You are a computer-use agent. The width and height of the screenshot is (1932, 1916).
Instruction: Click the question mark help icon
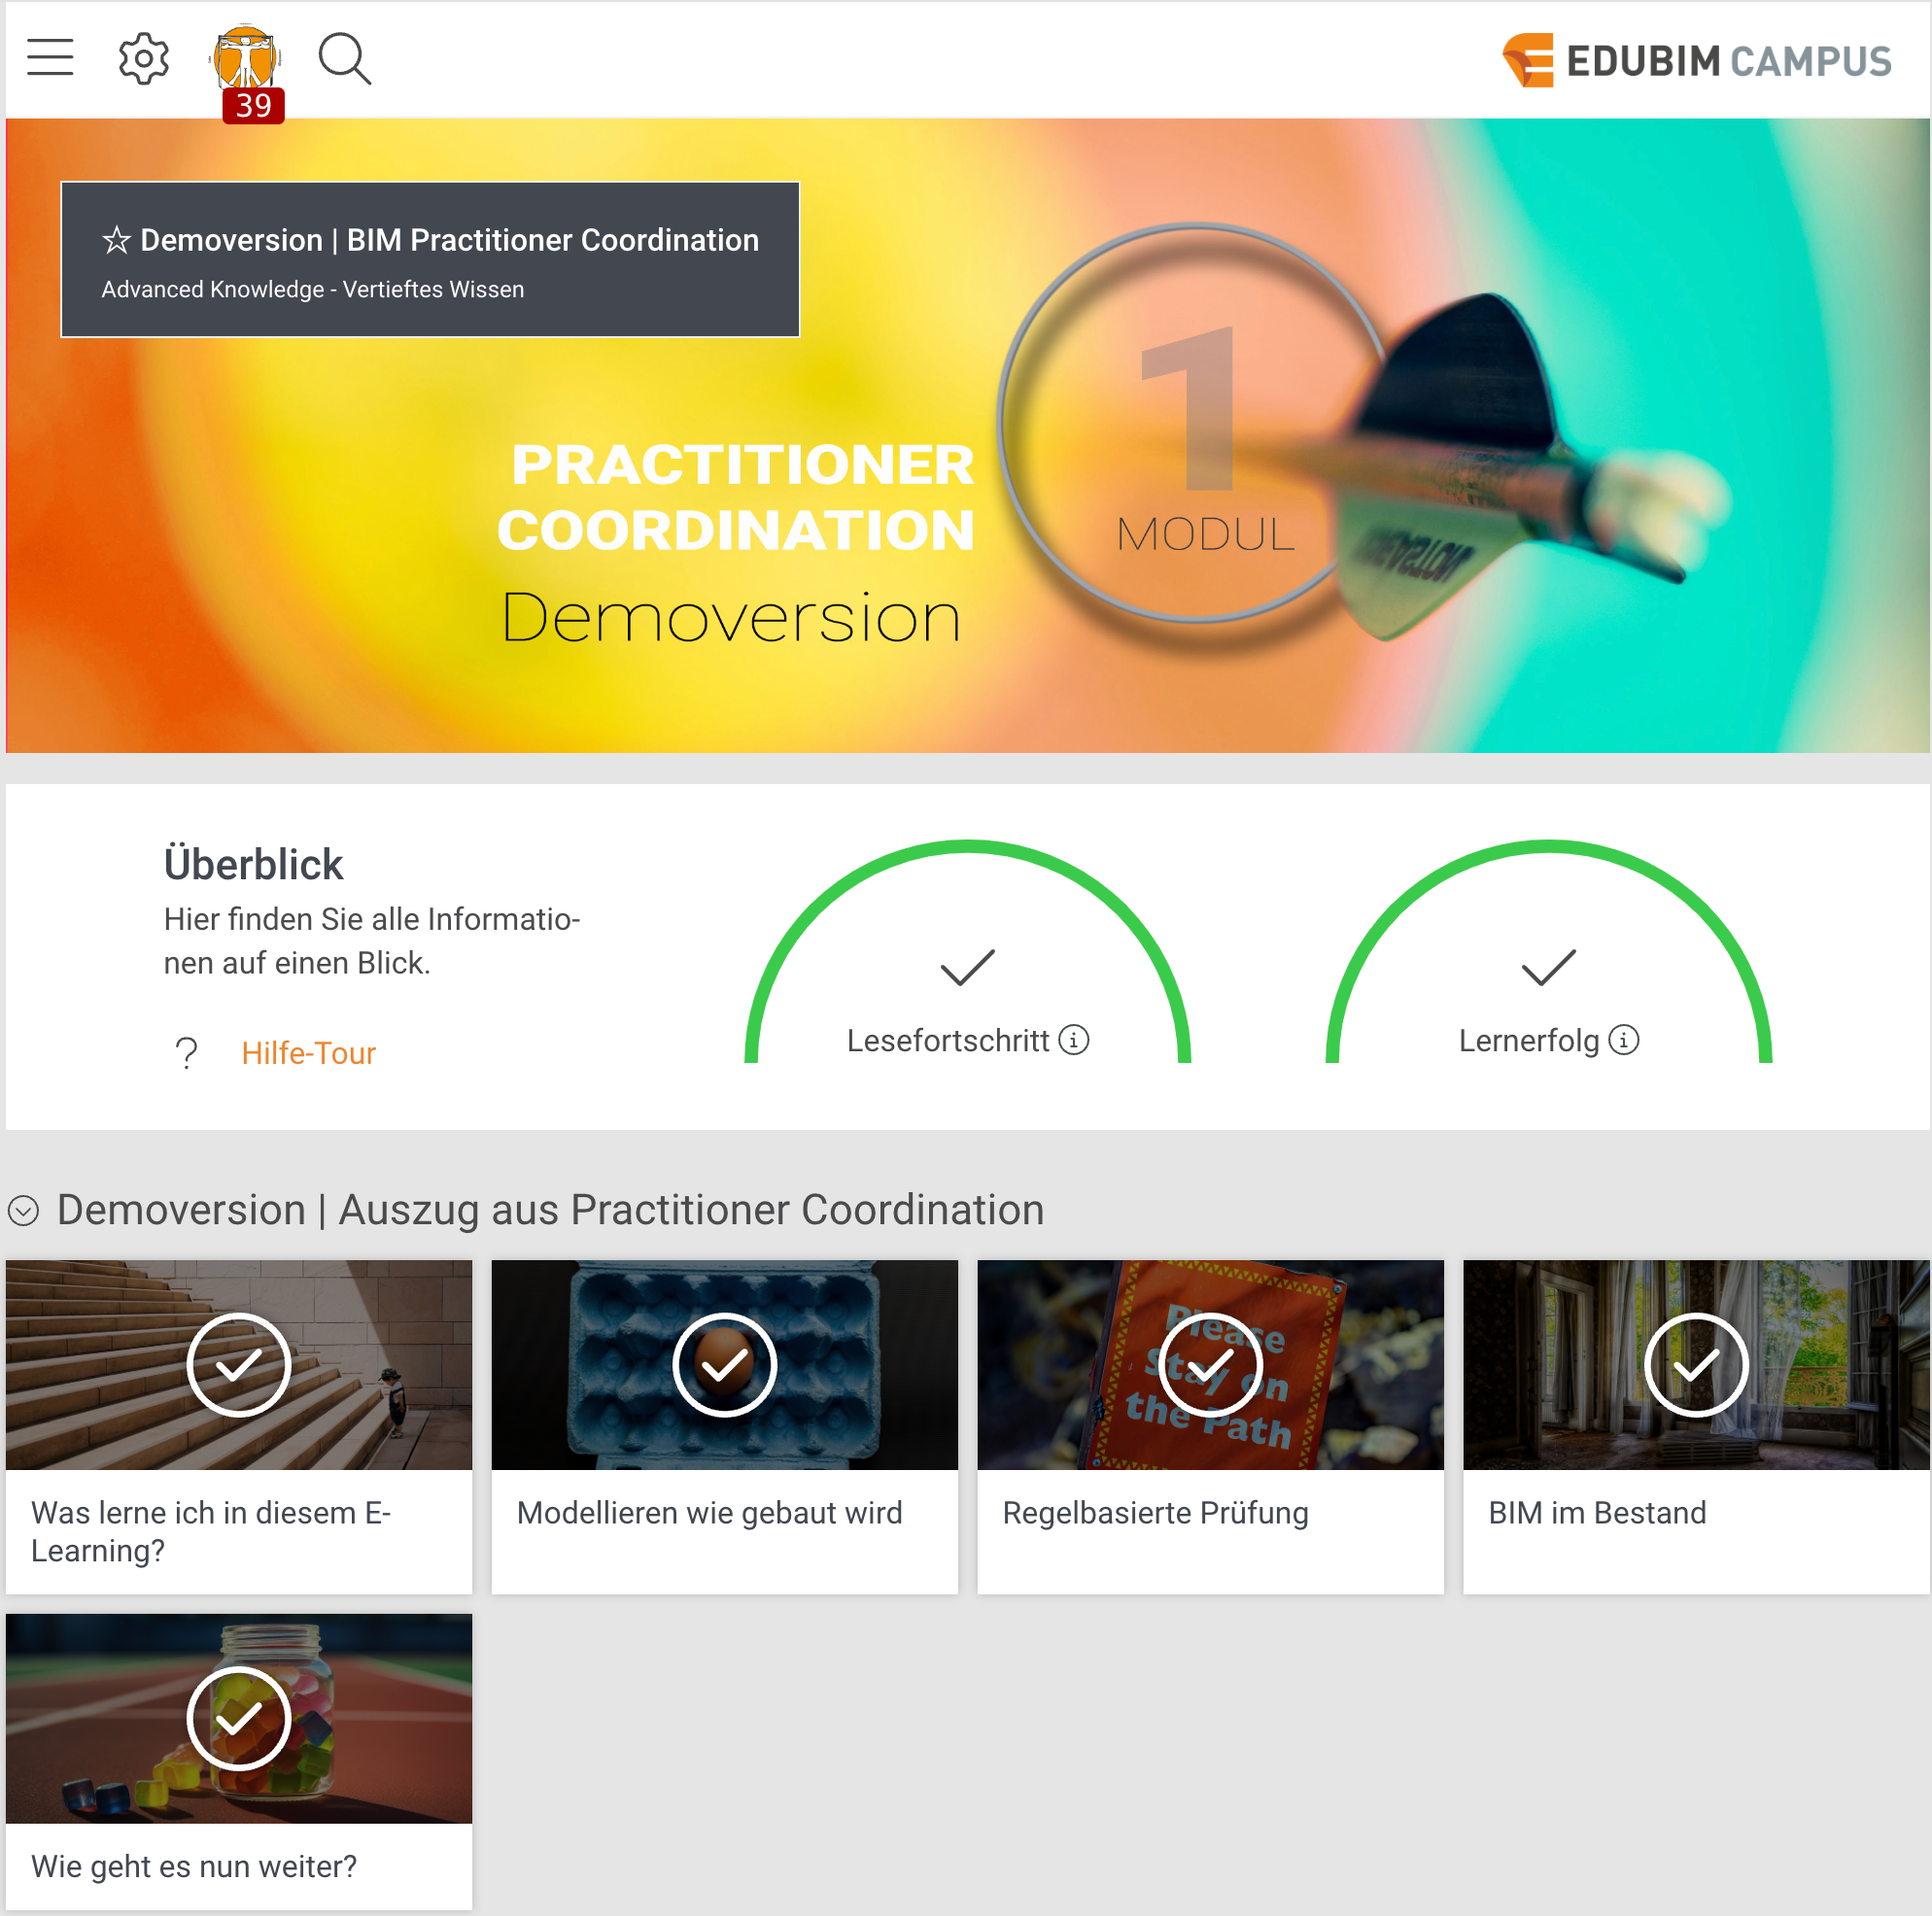click(x=187, y=1053)
